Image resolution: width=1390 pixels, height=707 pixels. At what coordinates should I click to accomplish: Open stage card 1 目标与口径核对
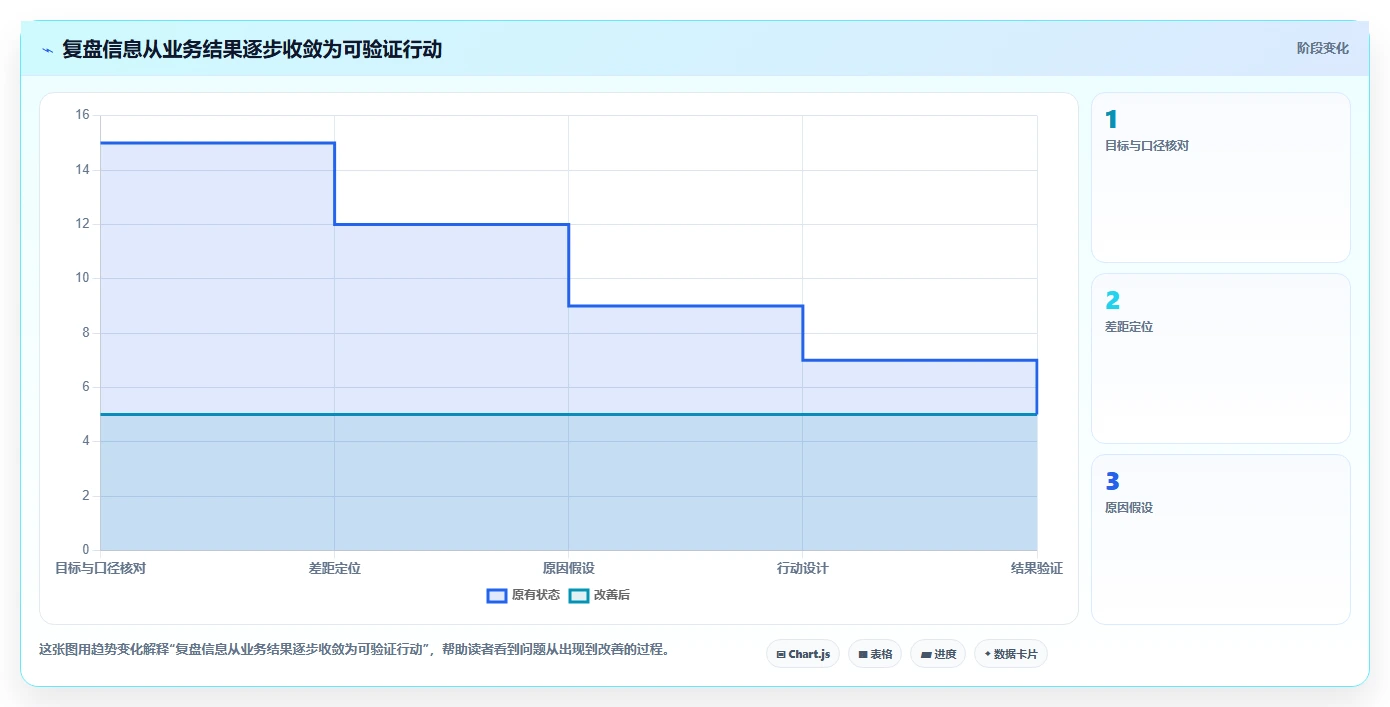click(1221, 178)
